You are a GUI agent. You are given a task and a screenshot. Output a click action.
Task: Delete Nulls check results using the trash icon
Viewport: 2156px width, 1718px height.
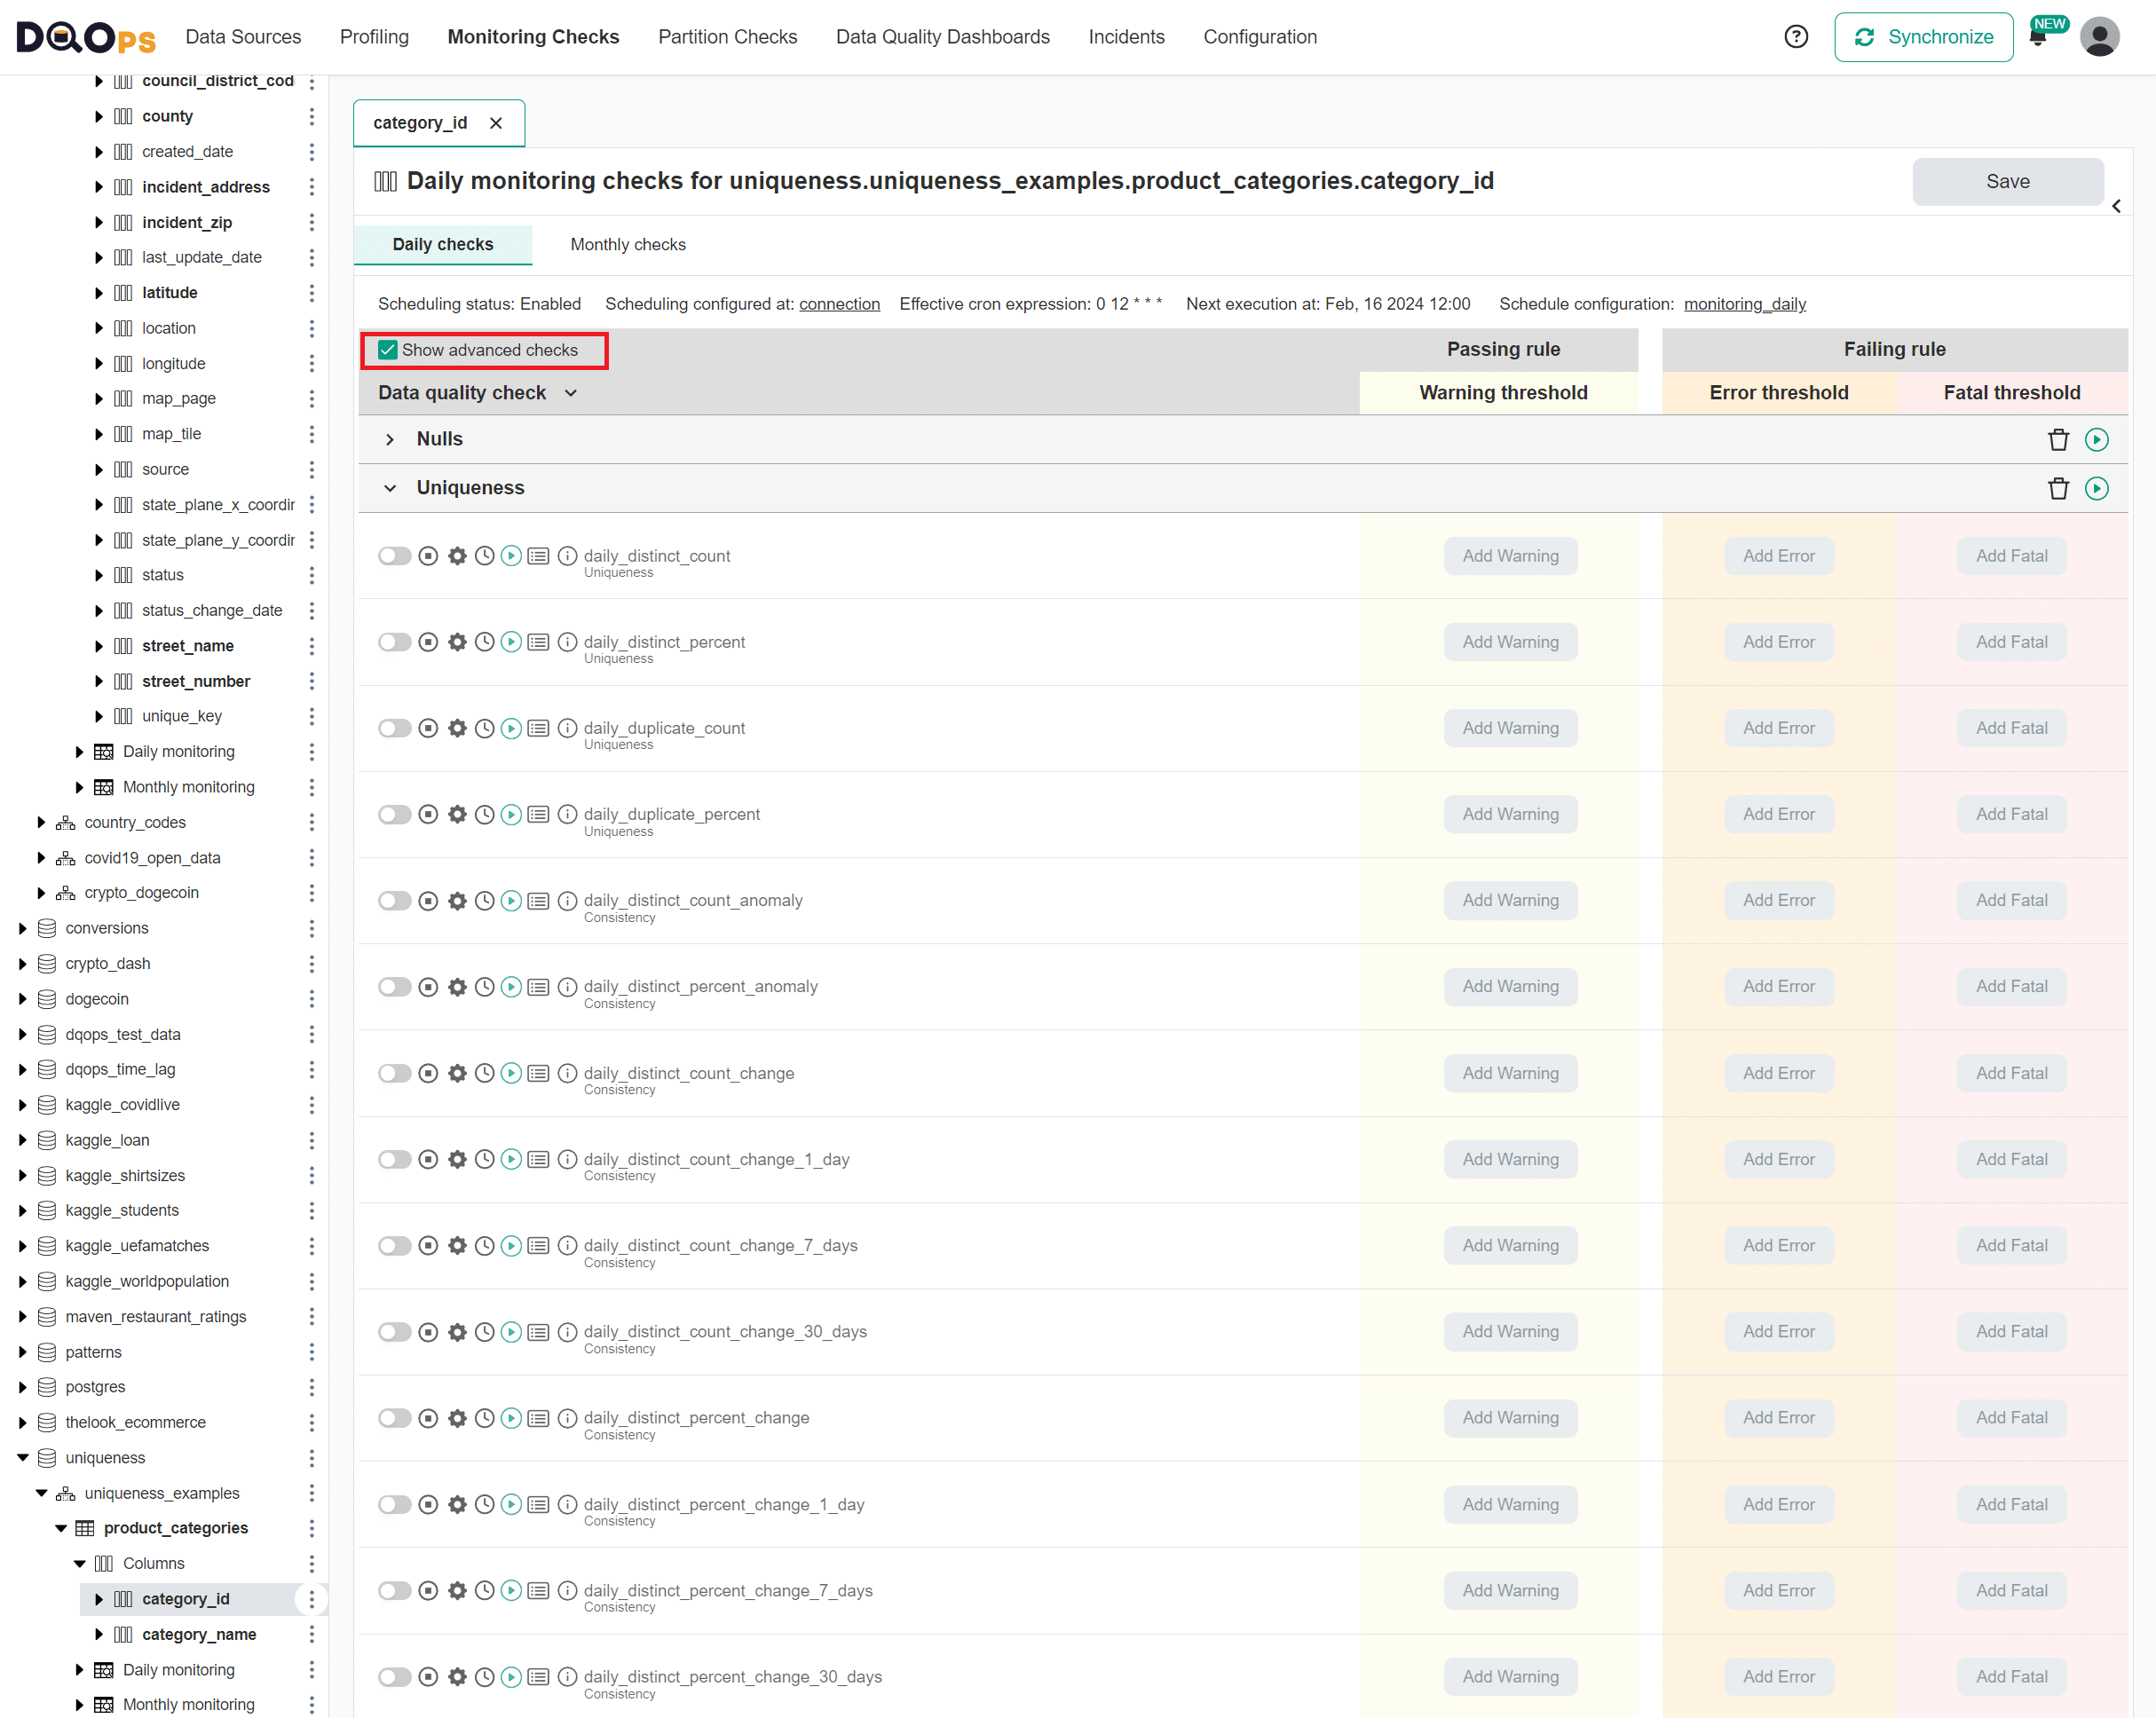[2059, 439]
